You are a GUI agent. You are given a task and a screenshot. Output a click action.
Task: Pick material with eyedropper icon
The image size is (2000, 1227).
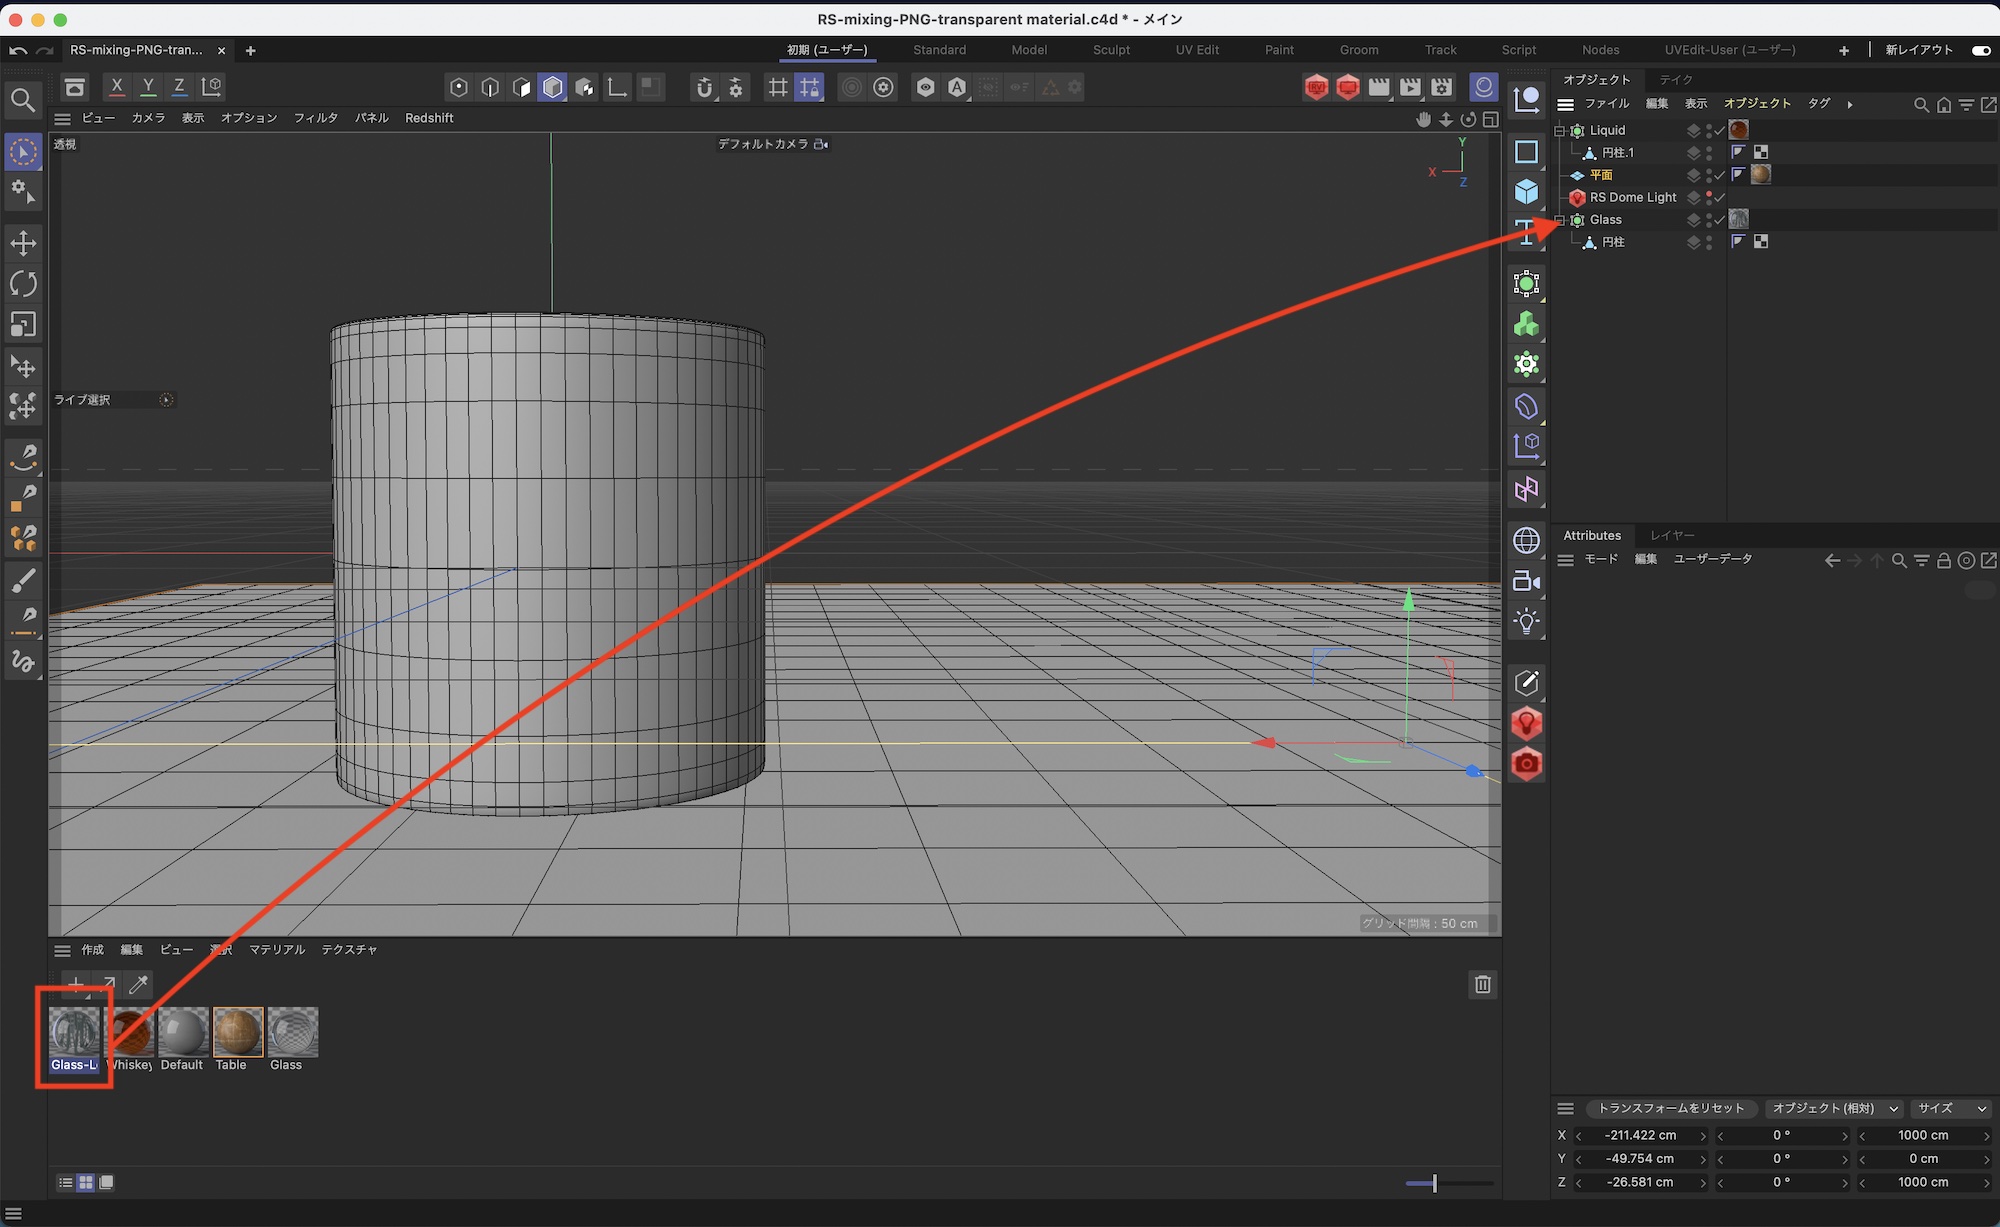coord(139,984)
